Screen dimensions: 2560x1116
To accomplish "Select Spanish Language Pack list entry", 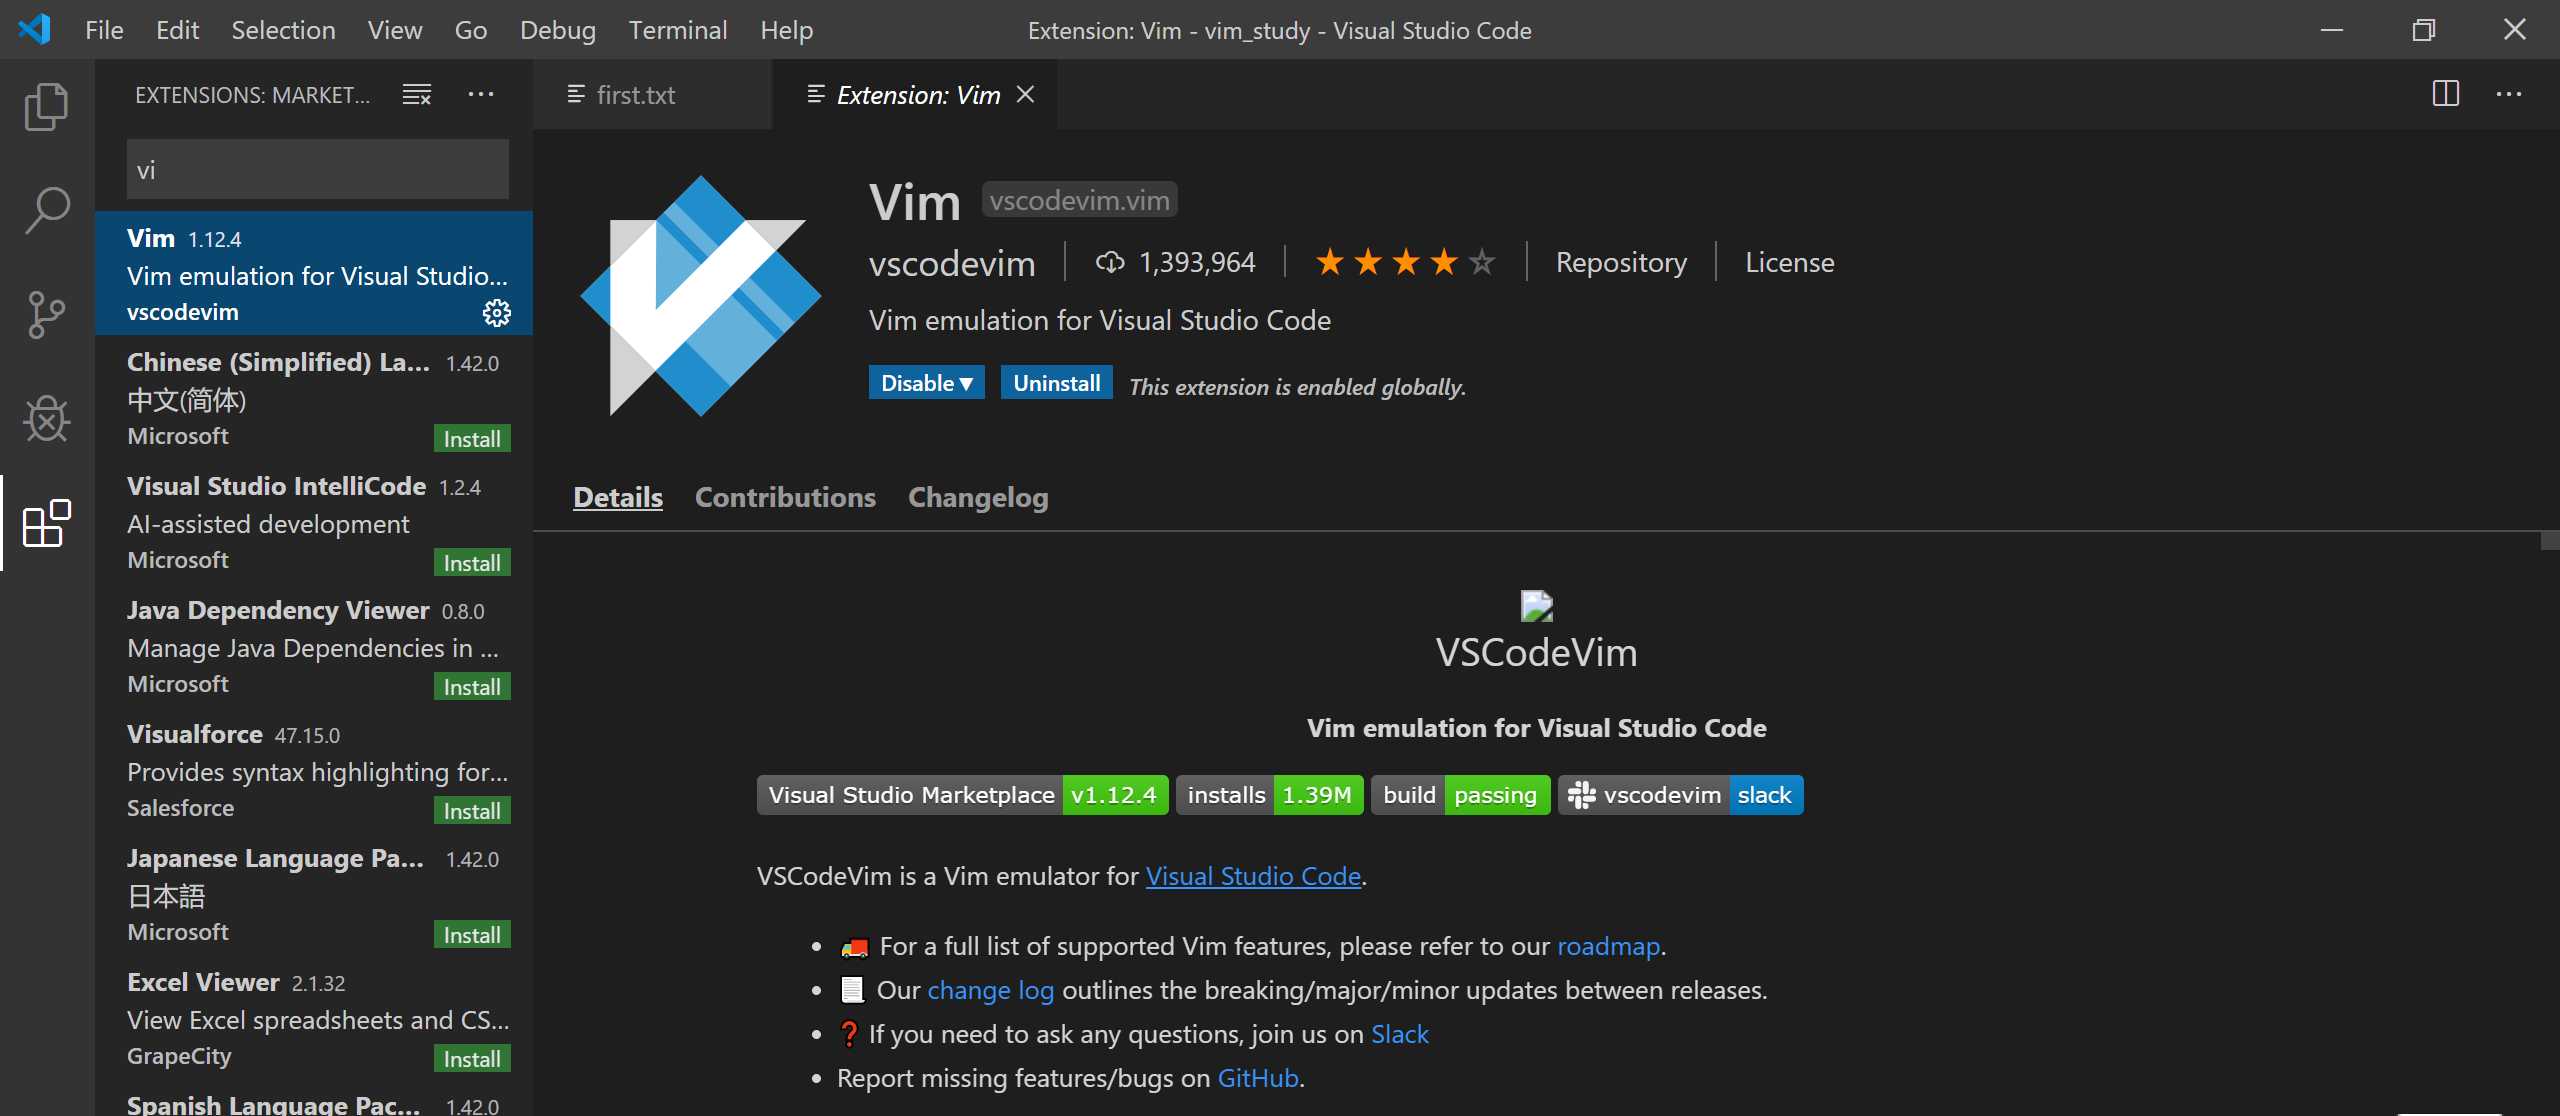I will point(314,1098).
